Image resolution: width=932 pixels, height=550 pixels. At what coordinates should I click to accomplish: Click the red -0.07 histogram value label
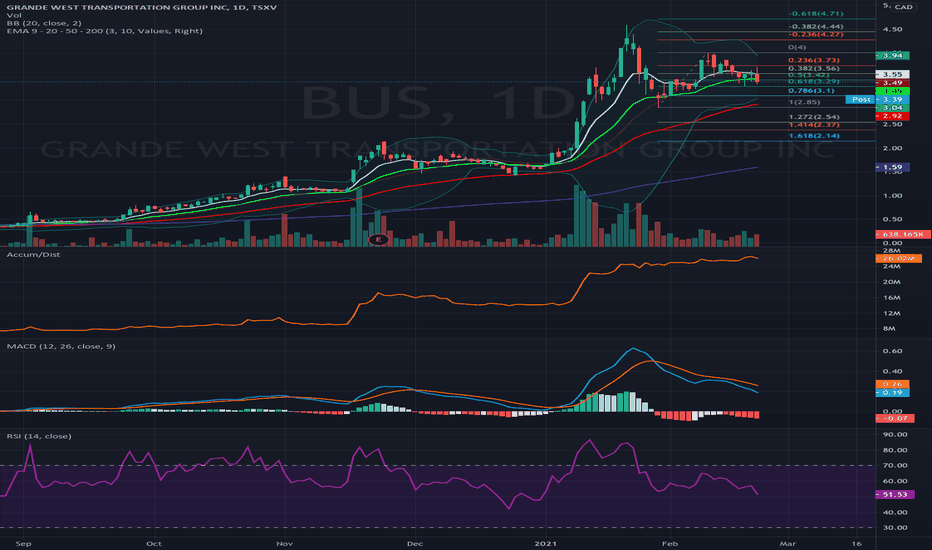tap(895, 419)
